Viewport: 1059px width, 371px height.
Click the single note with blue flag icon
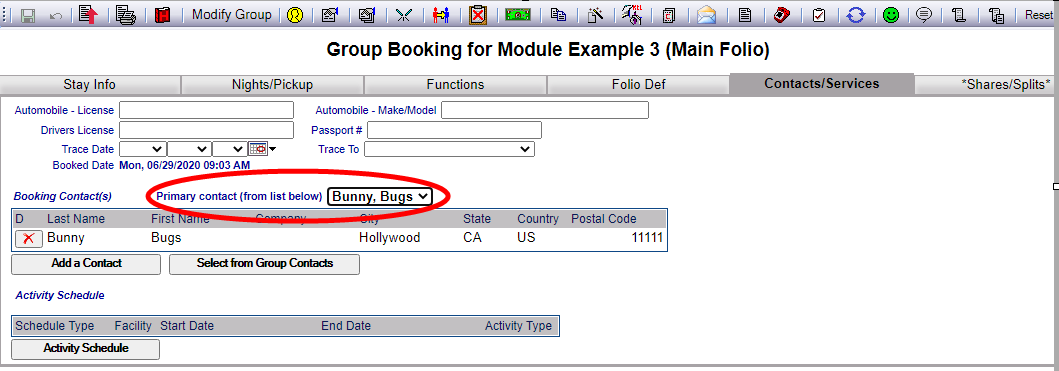click(330, 15)
